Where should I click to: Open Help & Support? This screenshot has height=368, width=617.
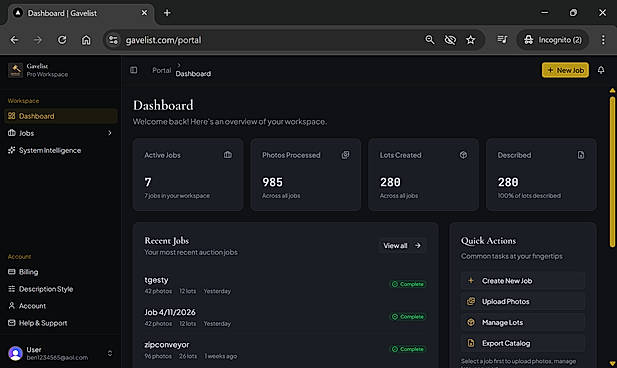(61, 323)
